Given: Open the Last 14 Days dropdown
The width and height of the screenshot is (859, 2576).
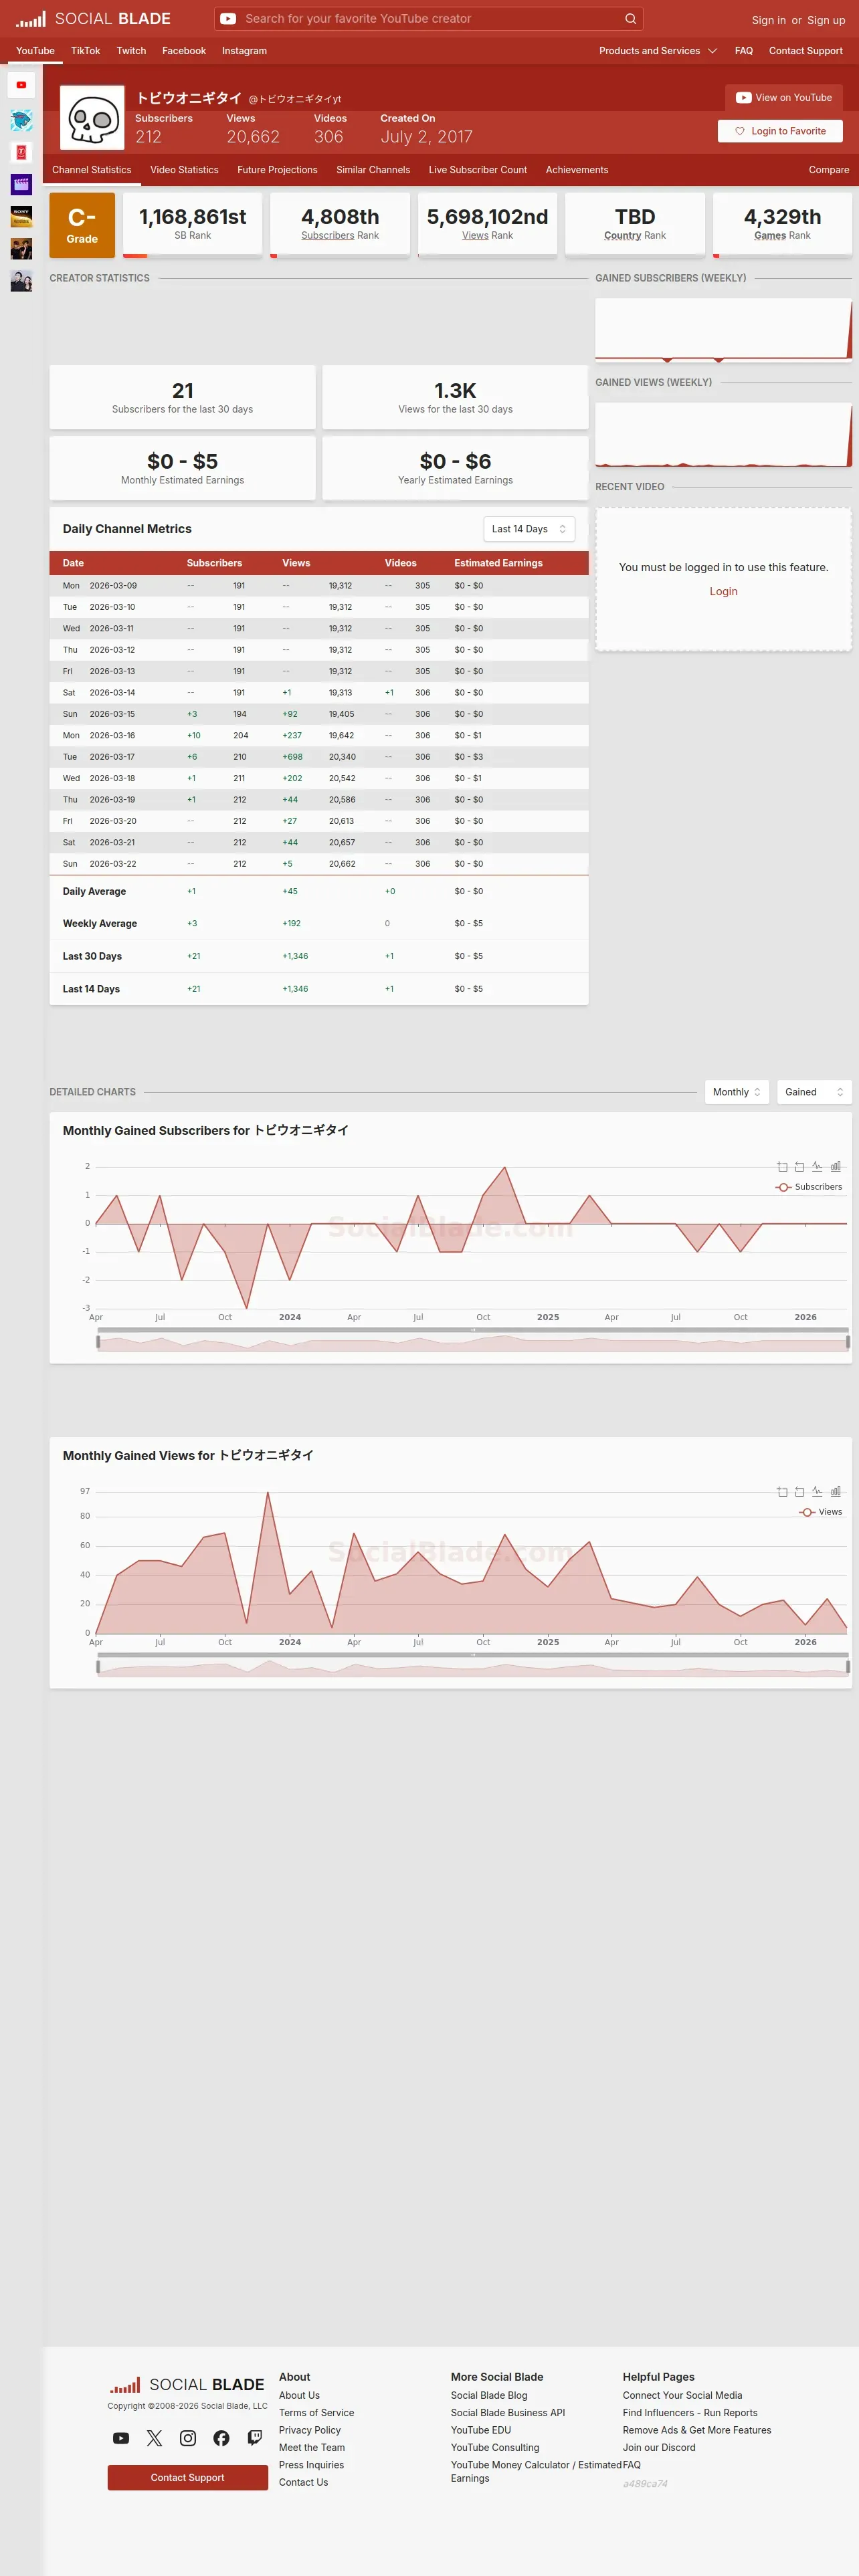Looking at the screenshot, I should [x=529, y=529].
